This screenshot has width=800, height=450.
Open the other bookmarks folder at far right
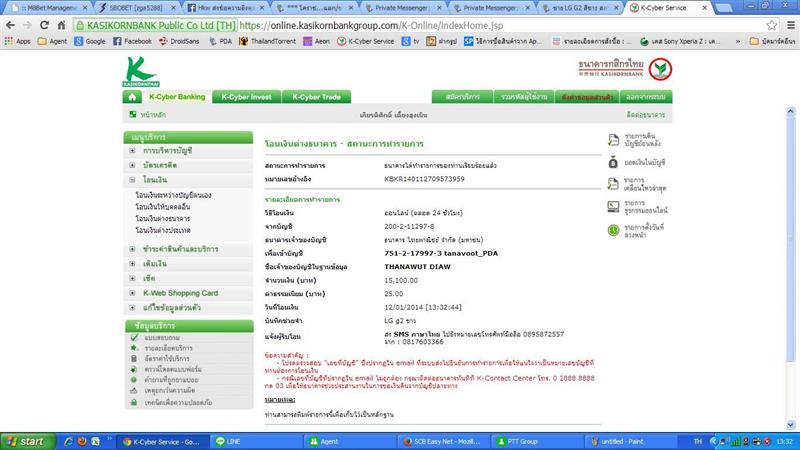(x=771, y=41)
